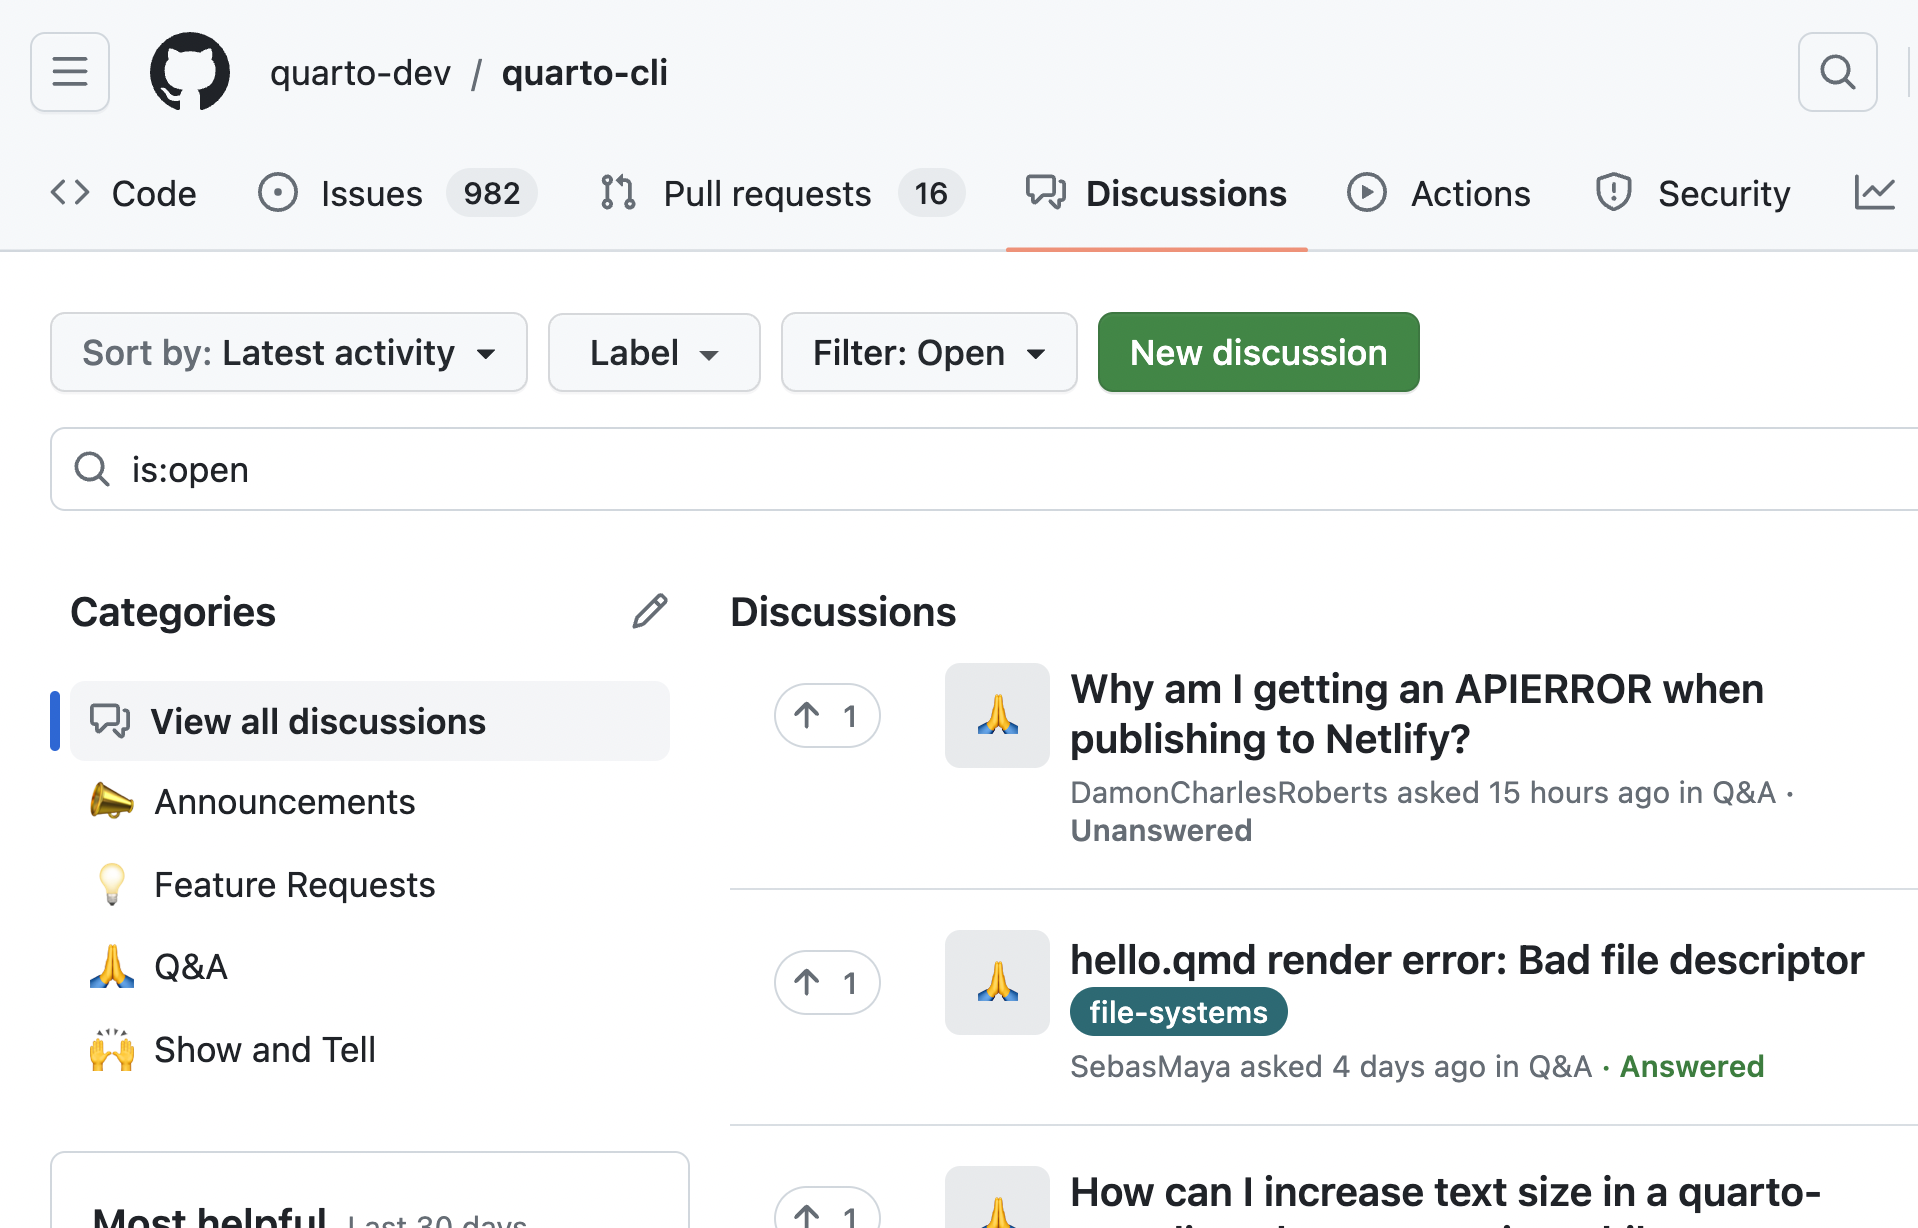Open the Announcements category
Viewport: 1918px width, 1228px height.
[x=284, y=802]
